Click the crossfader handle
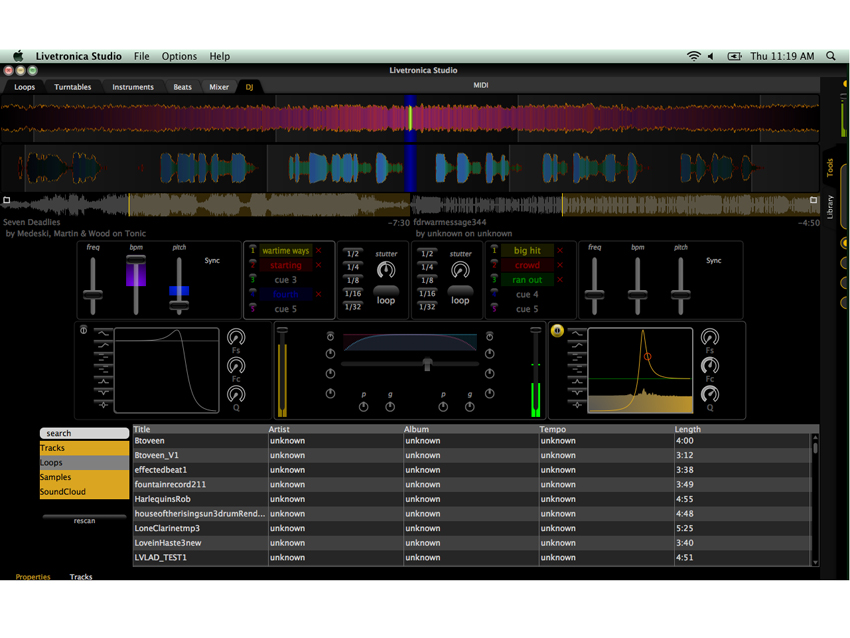Screen dimensions: 850x638 (427, 364)
